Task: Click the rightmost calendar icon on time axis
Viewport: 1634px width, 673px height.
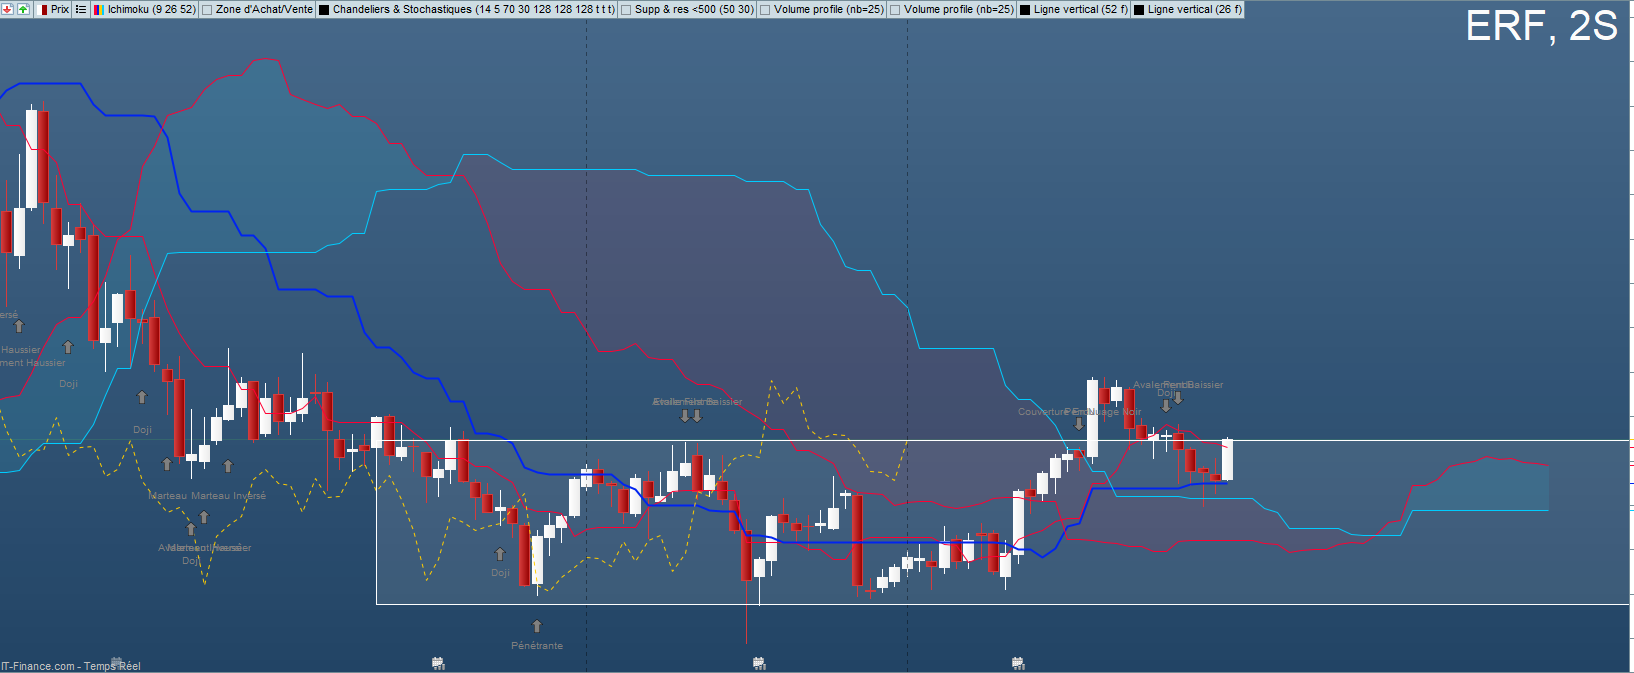Action: 1018,663
